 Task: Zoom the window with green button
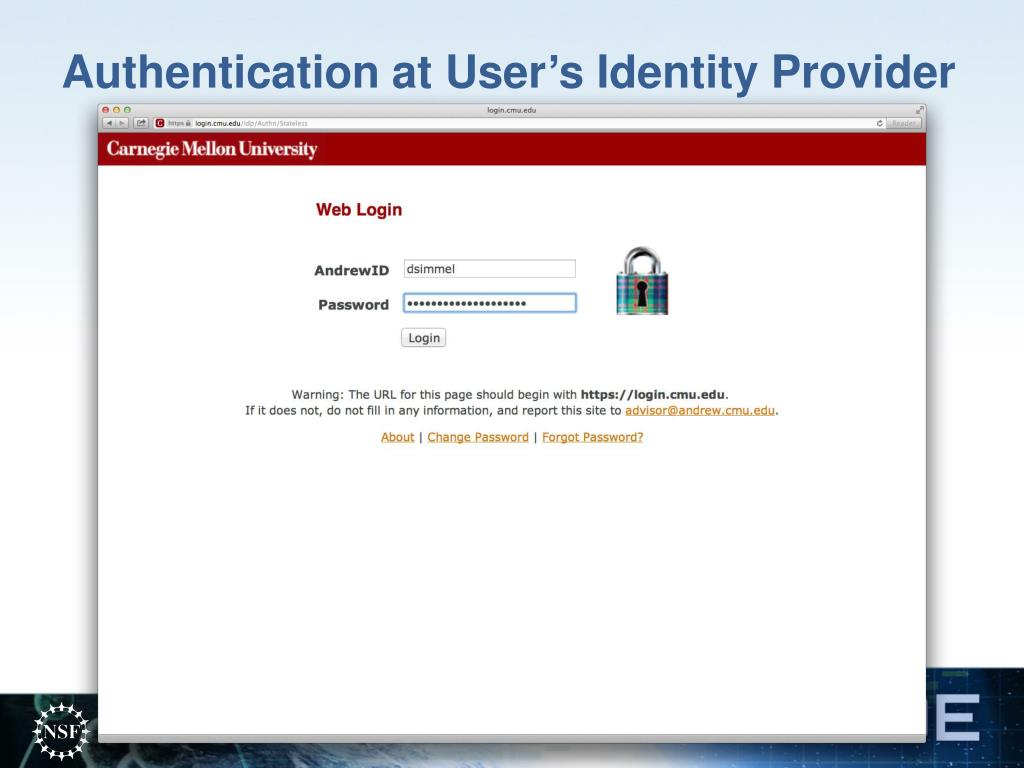tap(127, 110)
